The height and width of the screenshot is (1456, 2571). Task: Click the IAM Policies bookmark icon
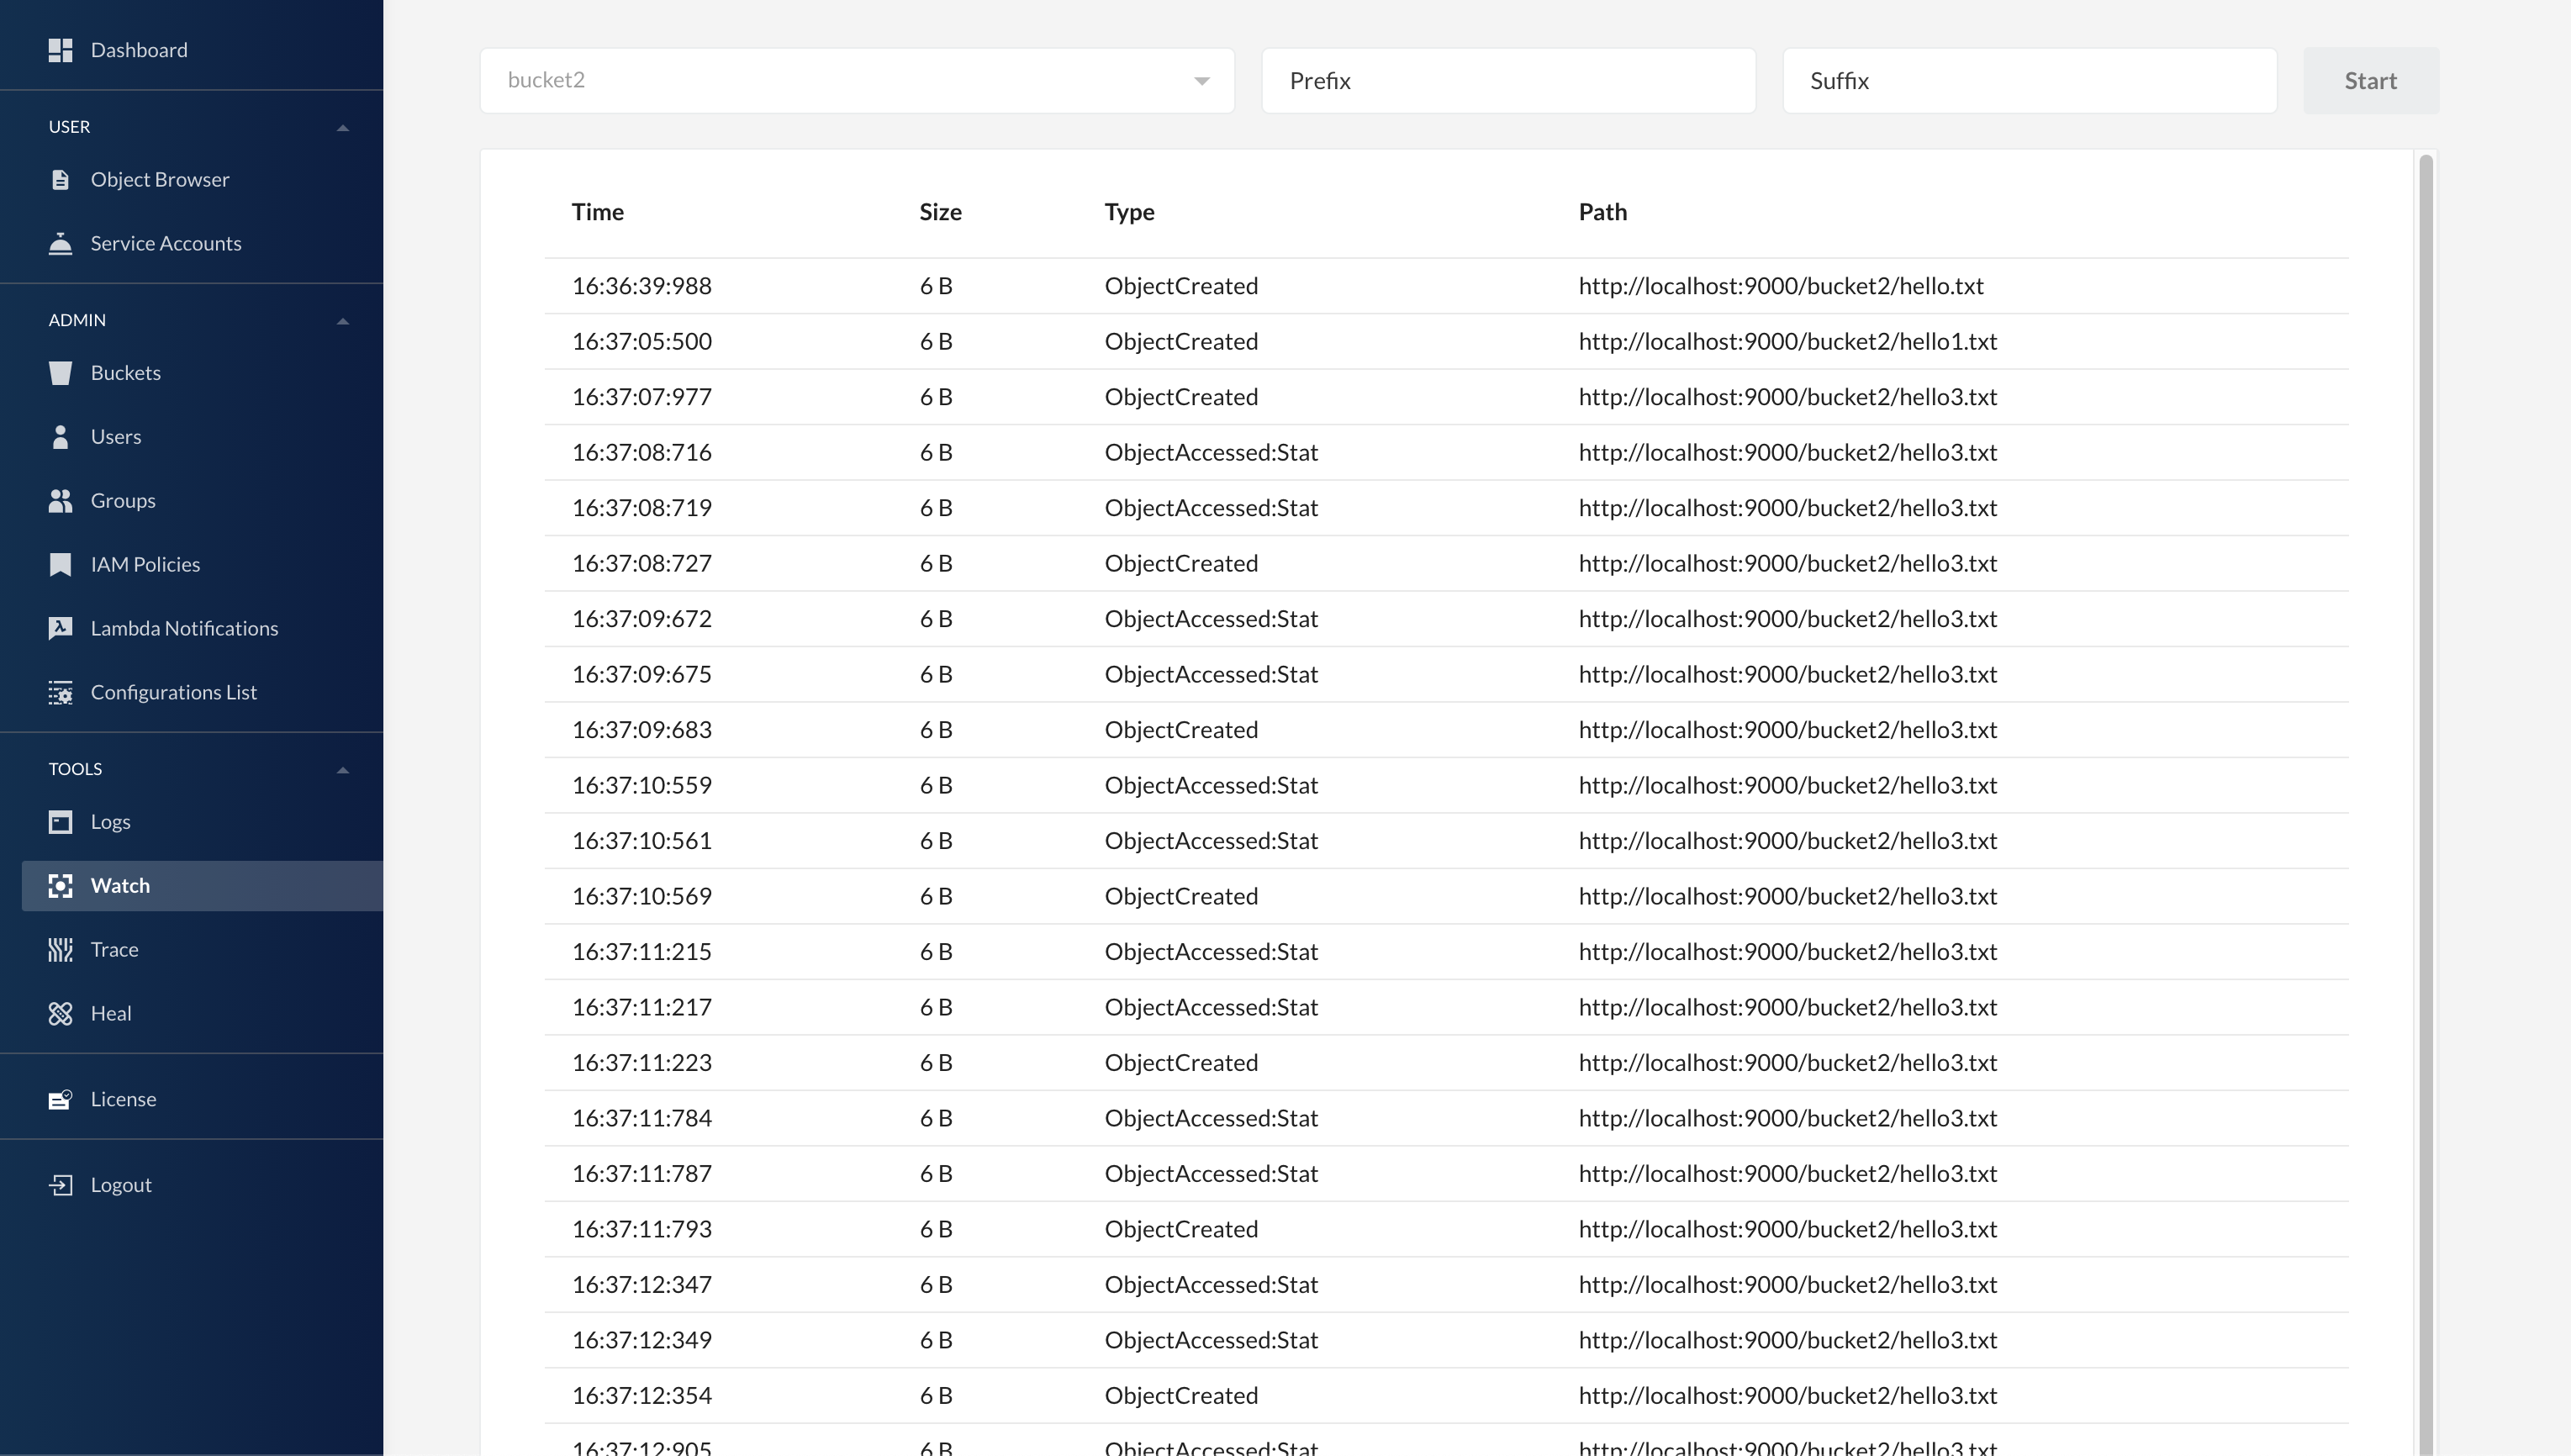point(60,565)
